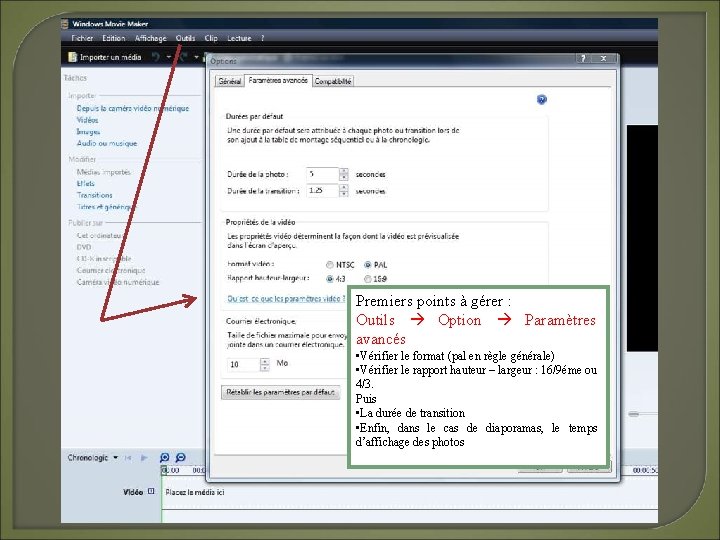
Task: Click the undo arrow icon in toolbar
Action: point(156,57)
